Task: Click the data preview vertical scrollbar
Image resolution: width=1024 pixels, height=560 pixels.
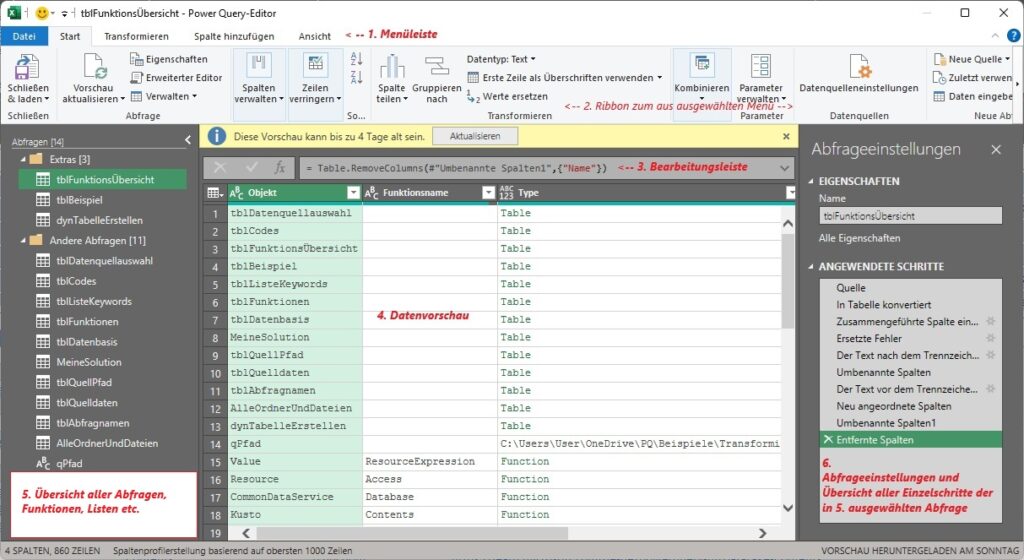Action: click(x=788, y=281)
